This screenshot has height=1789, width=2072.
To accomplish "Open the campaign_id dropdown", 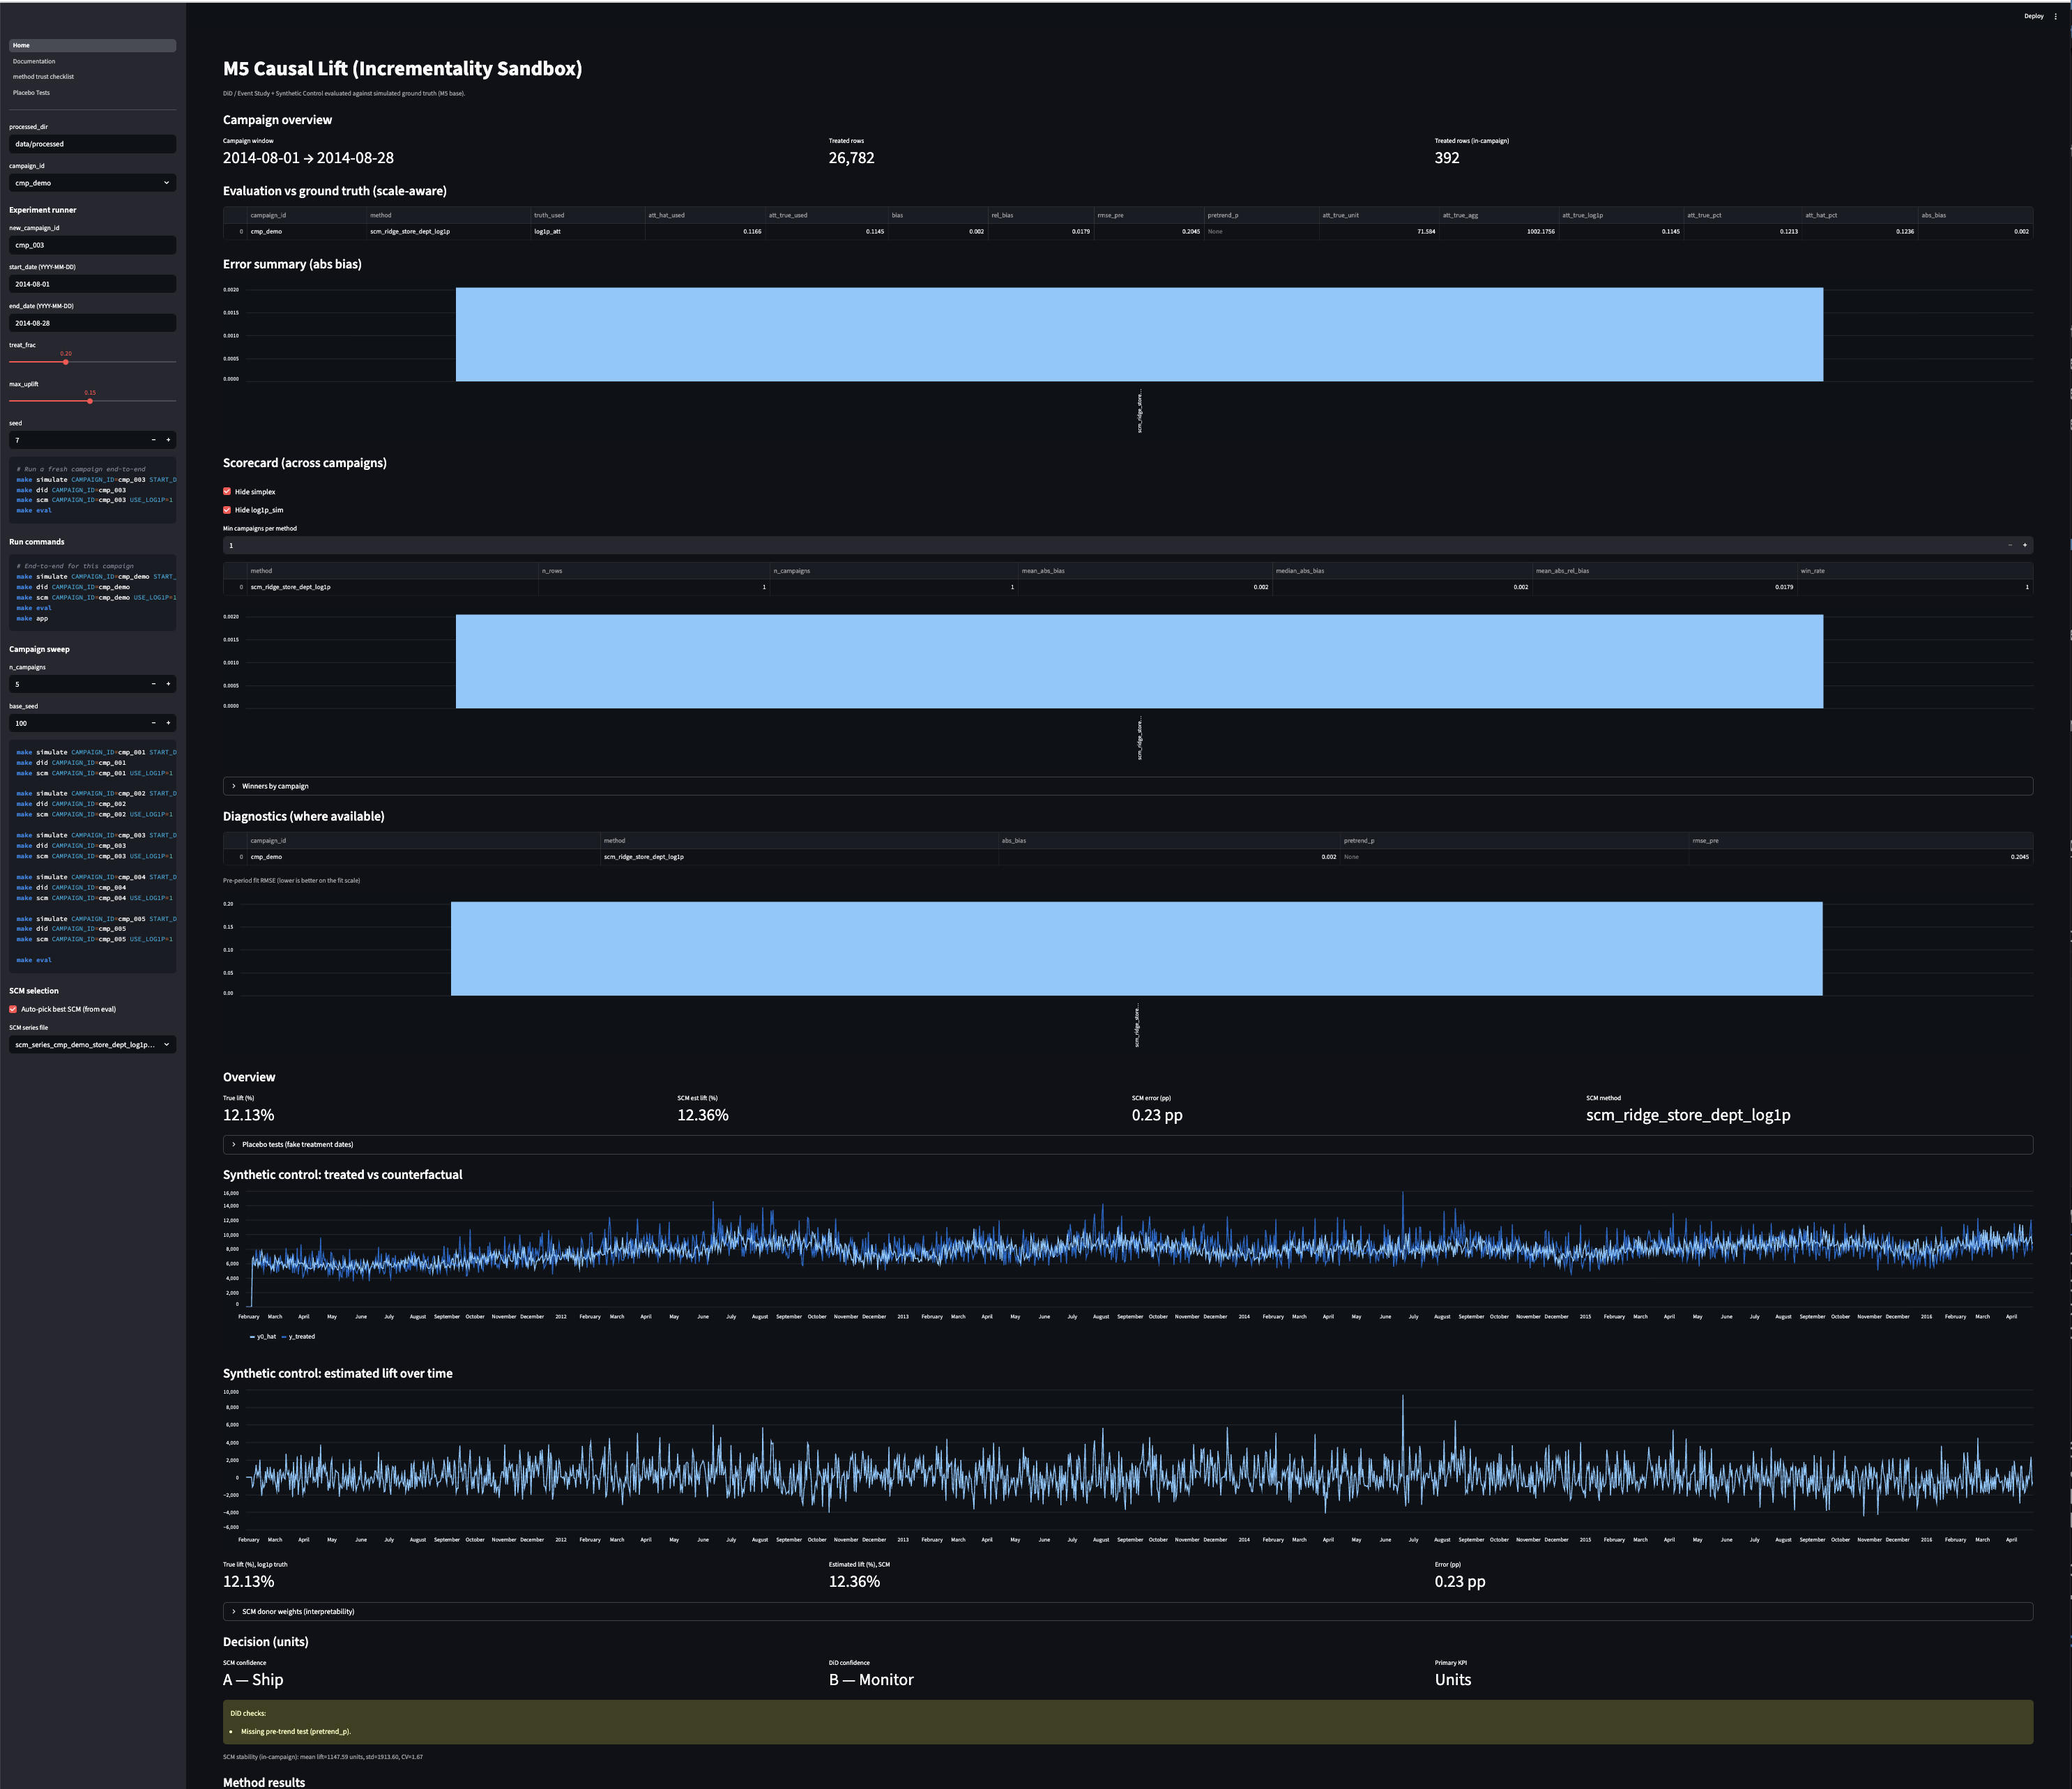I will pos(92,183).
